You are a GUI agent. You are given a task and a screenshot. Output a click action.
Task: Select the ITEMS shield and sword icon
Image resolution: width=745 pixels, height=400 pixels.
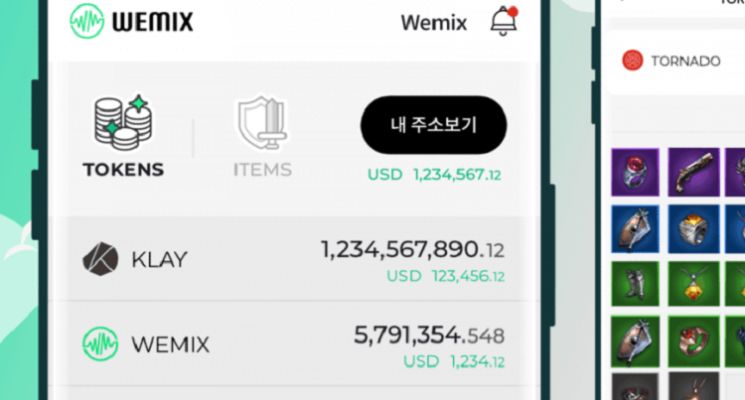coord(263,123)
